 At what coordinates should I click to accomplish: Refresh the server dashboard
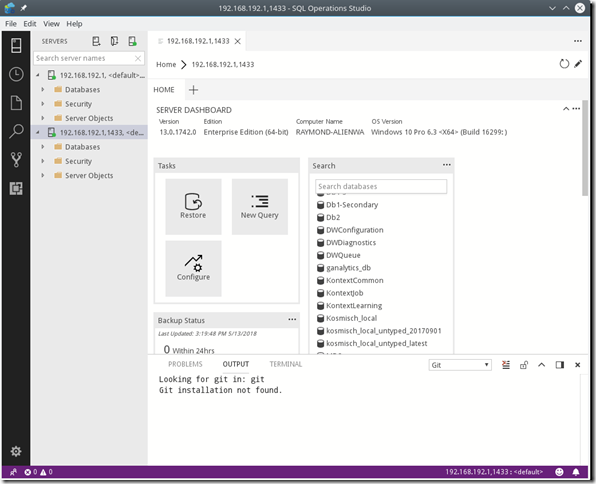(564, 64)
